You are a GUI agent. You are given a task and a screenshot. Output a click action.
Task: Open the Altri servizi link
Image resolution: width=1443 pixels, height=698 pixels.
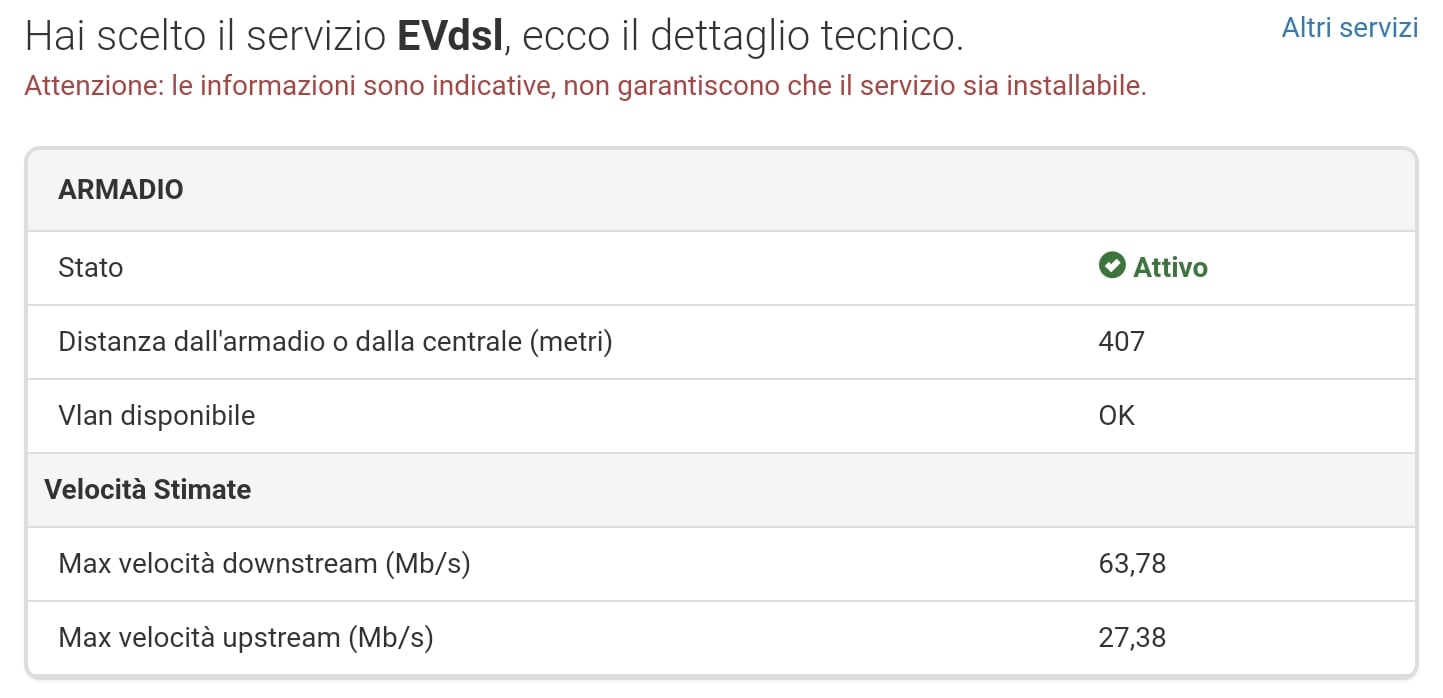coord(1349,27)
